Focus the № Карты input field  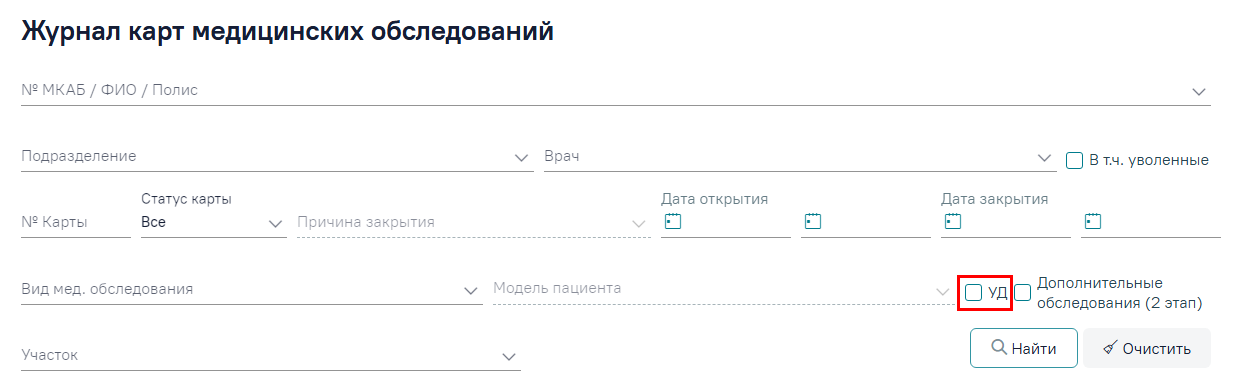coord(76,222)
